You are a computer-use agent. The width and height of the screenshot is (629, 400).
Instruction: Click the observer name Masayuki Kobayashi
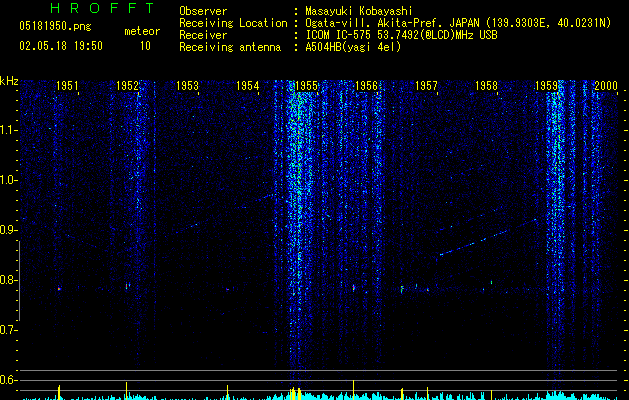click(359, 11)
